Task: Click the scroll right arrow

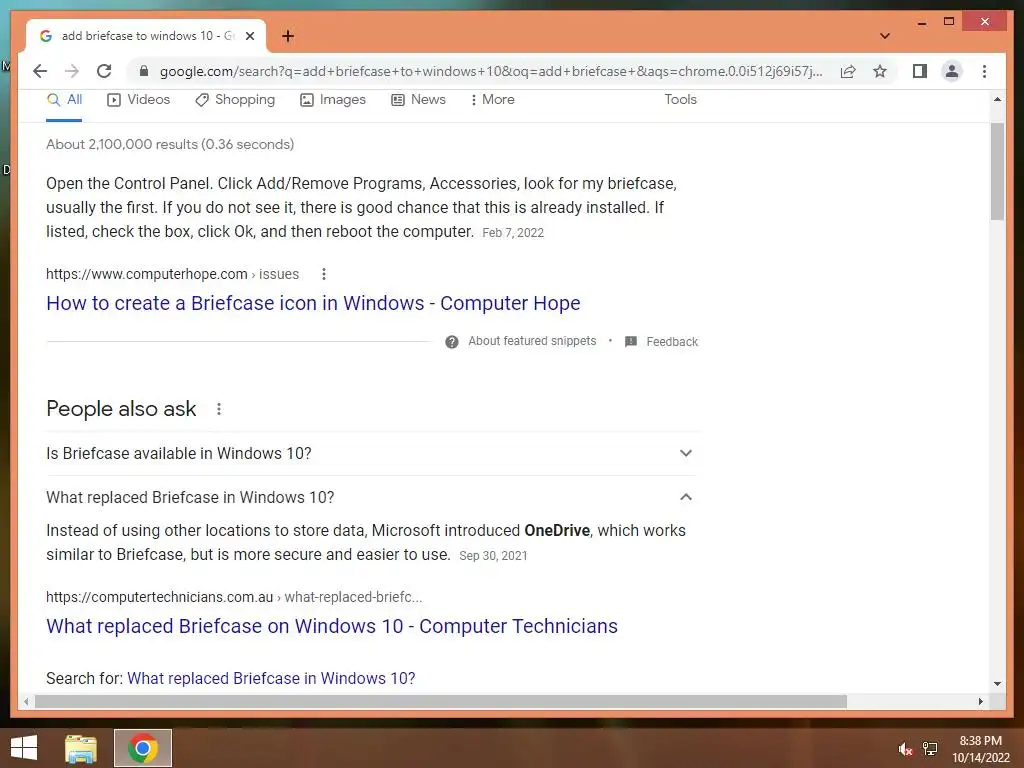Action: [x=981, y=701]
